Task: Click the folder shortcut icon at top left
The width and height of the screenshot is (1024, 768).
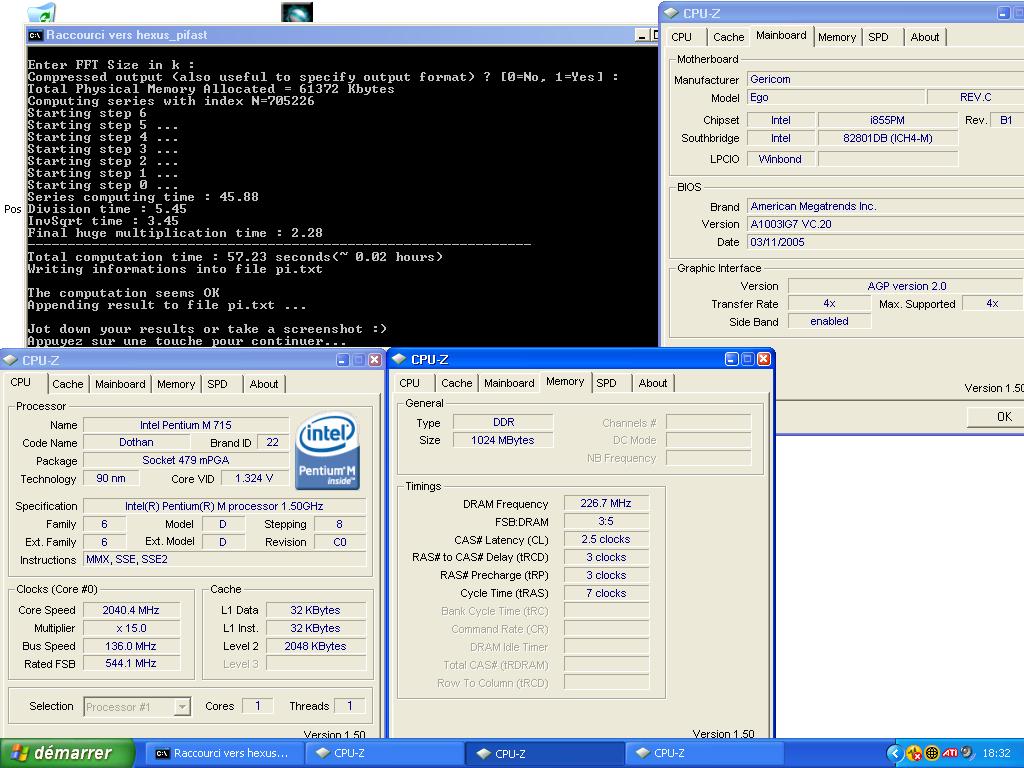Action: coord(42,12)
